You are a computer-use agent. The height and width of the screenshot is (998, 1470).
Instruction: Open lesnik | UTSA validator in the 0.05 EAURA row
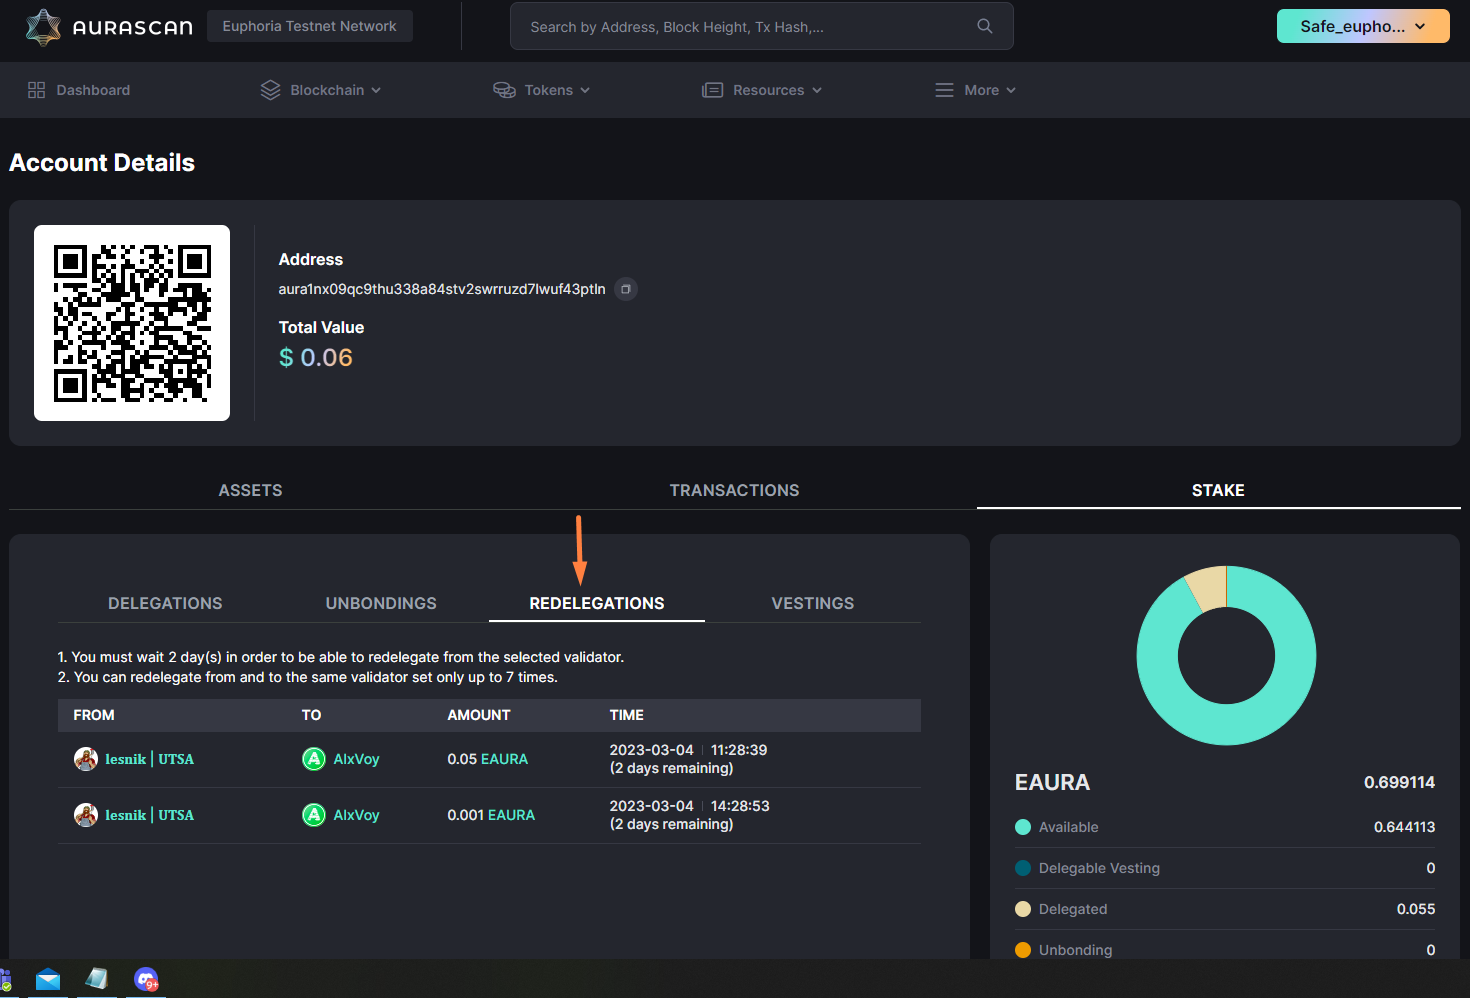(150, 759)
